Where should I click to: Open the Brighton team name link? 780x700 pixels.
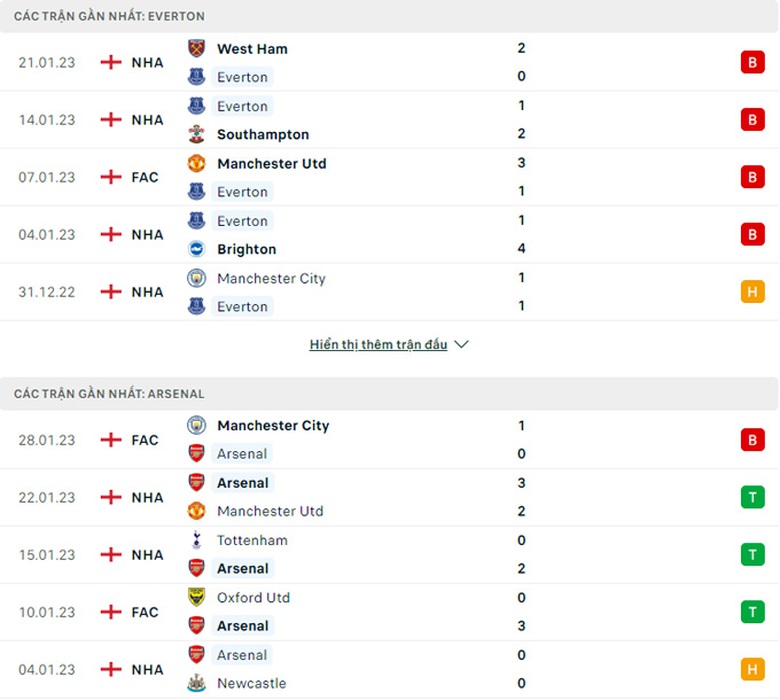(246, 249)
